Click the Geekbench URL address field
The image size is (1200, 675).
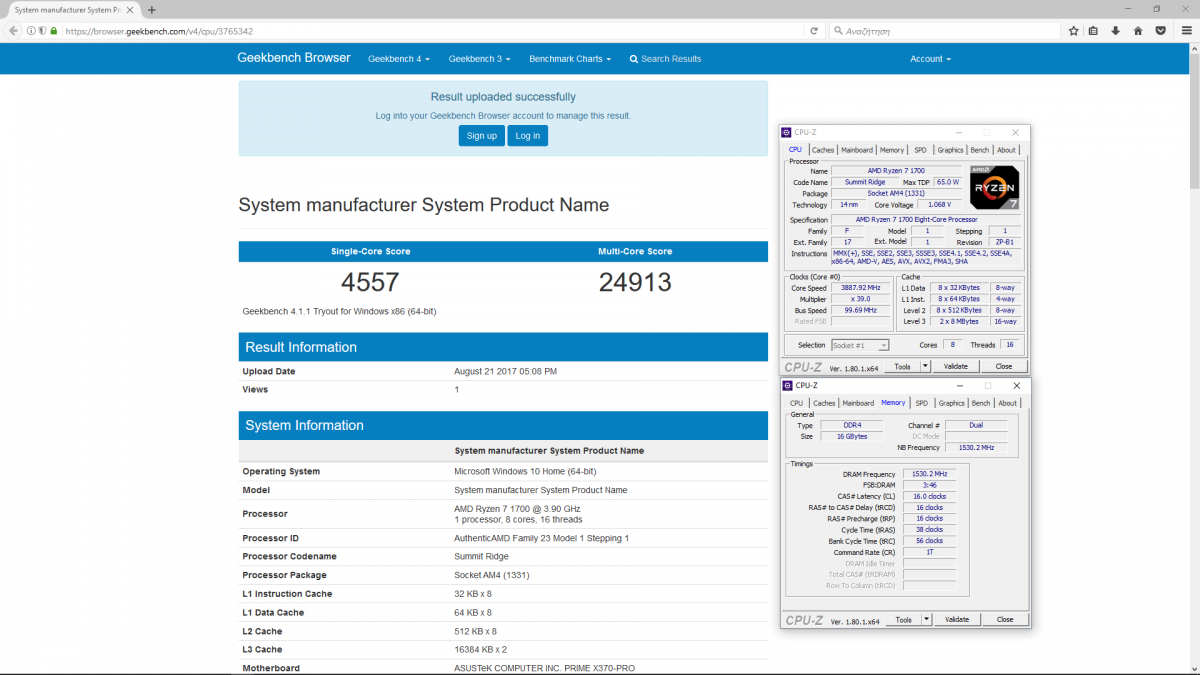(430, 31)
